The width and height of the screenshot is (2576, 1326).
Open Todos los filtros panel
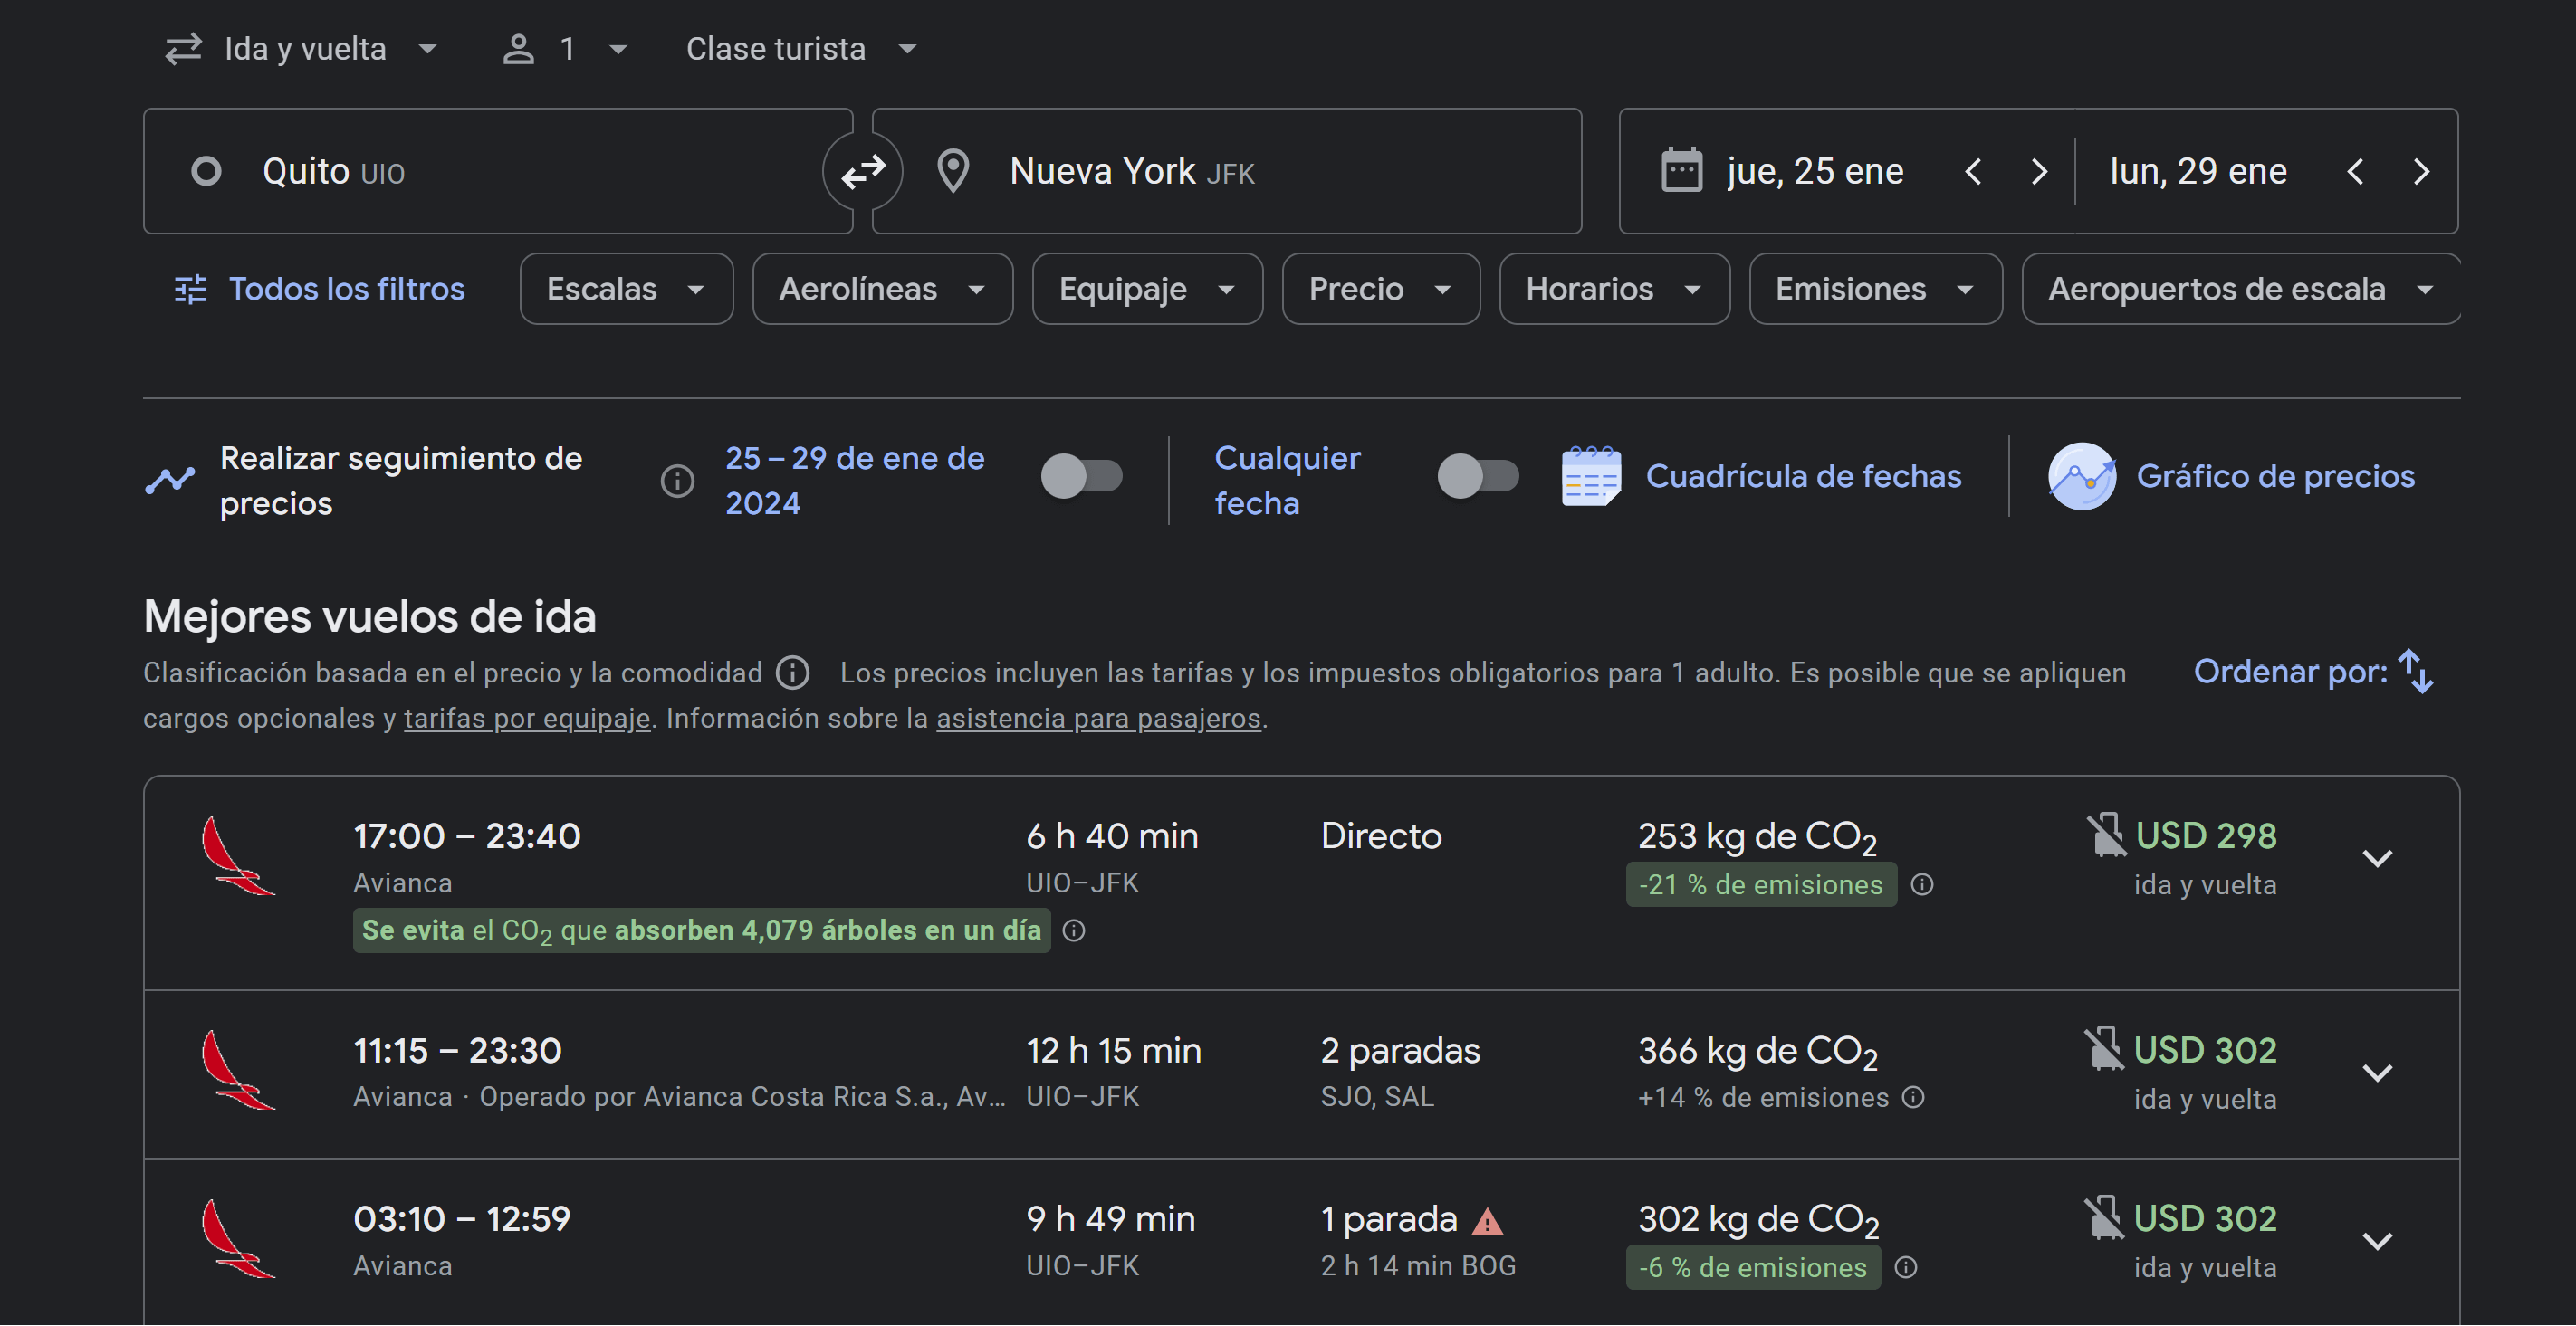[x=319, y=289]
